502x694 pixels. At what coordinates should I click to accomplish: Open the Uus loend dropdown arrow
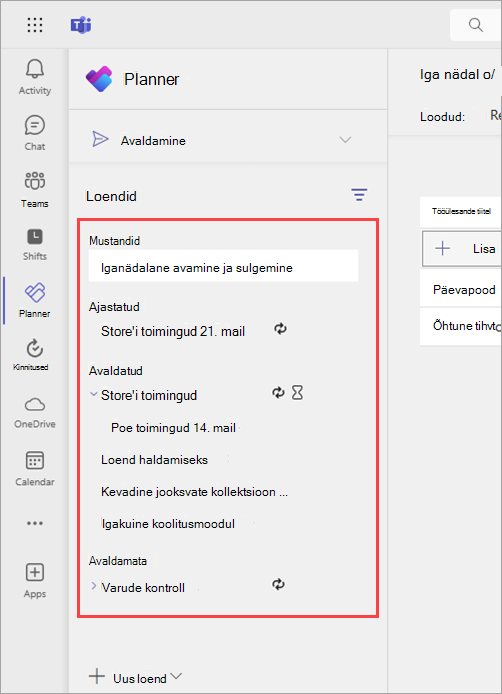point(176,676)
